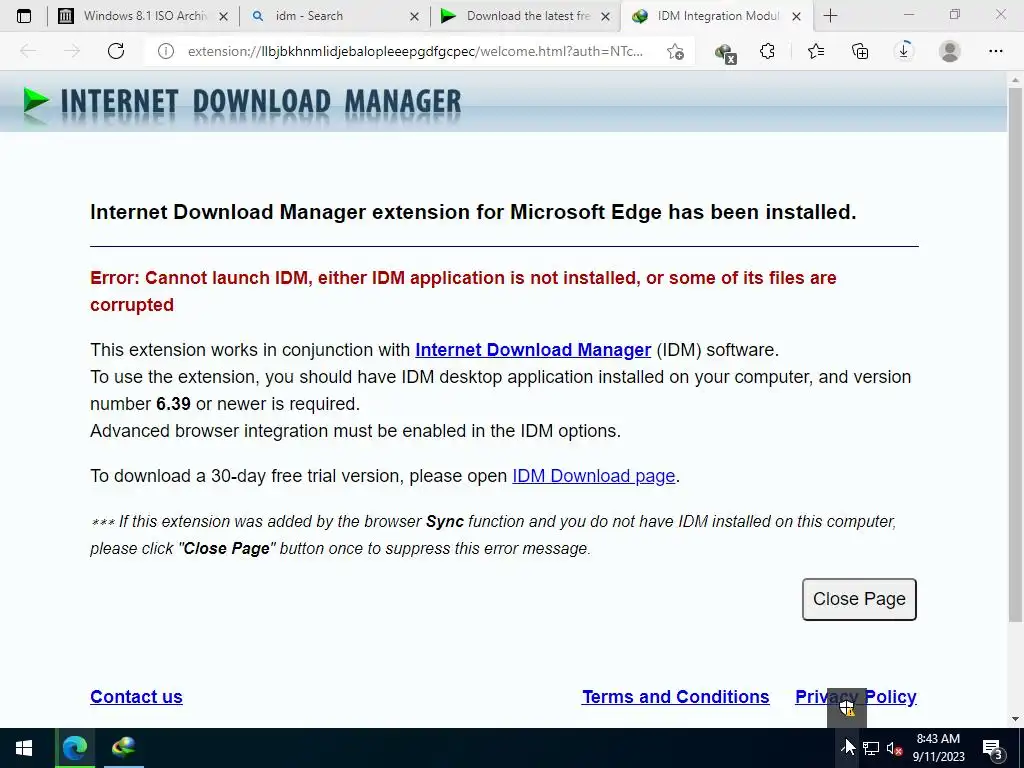Open the IDM Download page link

593,476
